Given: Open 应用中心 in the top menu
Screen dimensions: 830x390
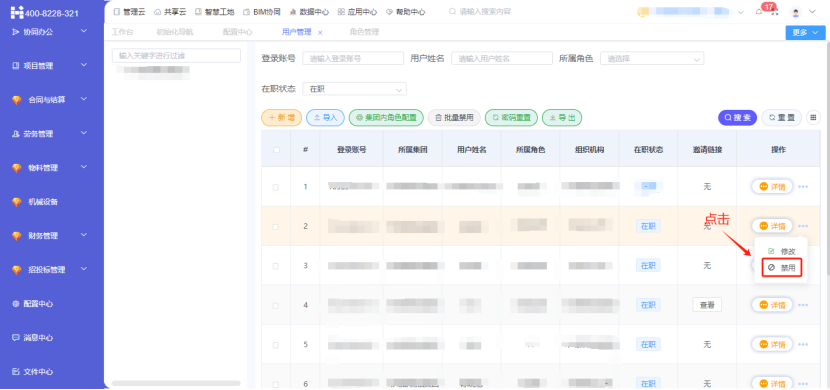Looking at the screenshot, I should [x=357, y=12].
